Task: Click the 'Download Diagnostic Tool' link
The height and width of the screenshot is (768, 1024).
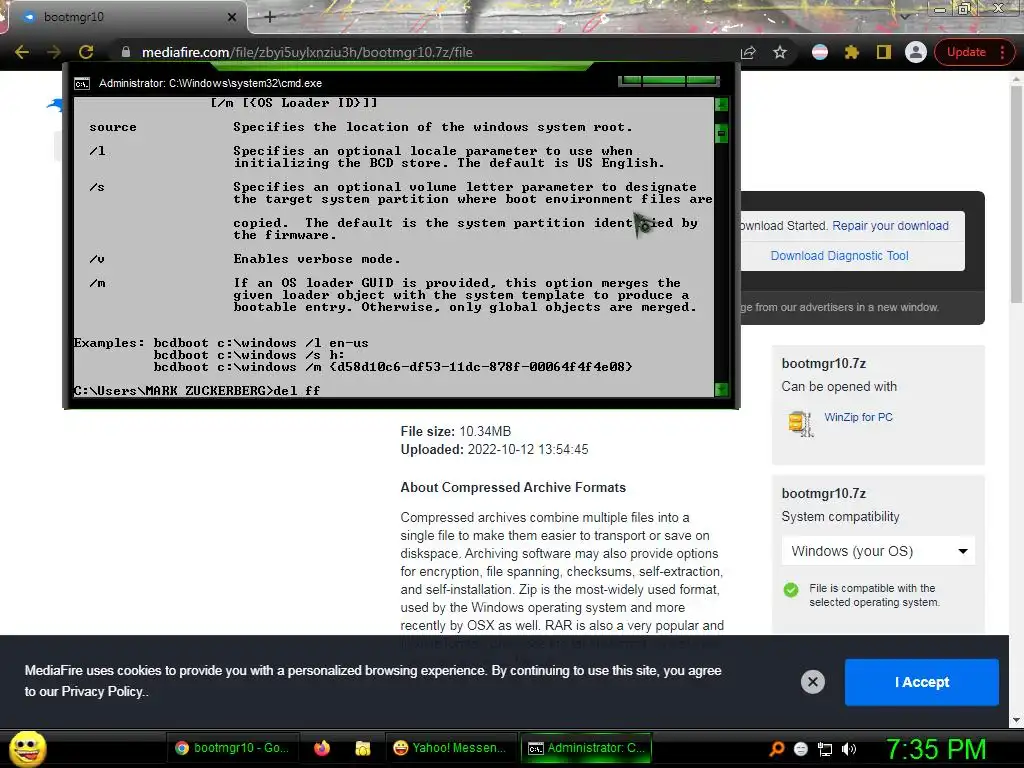Action: coord(839,256)
